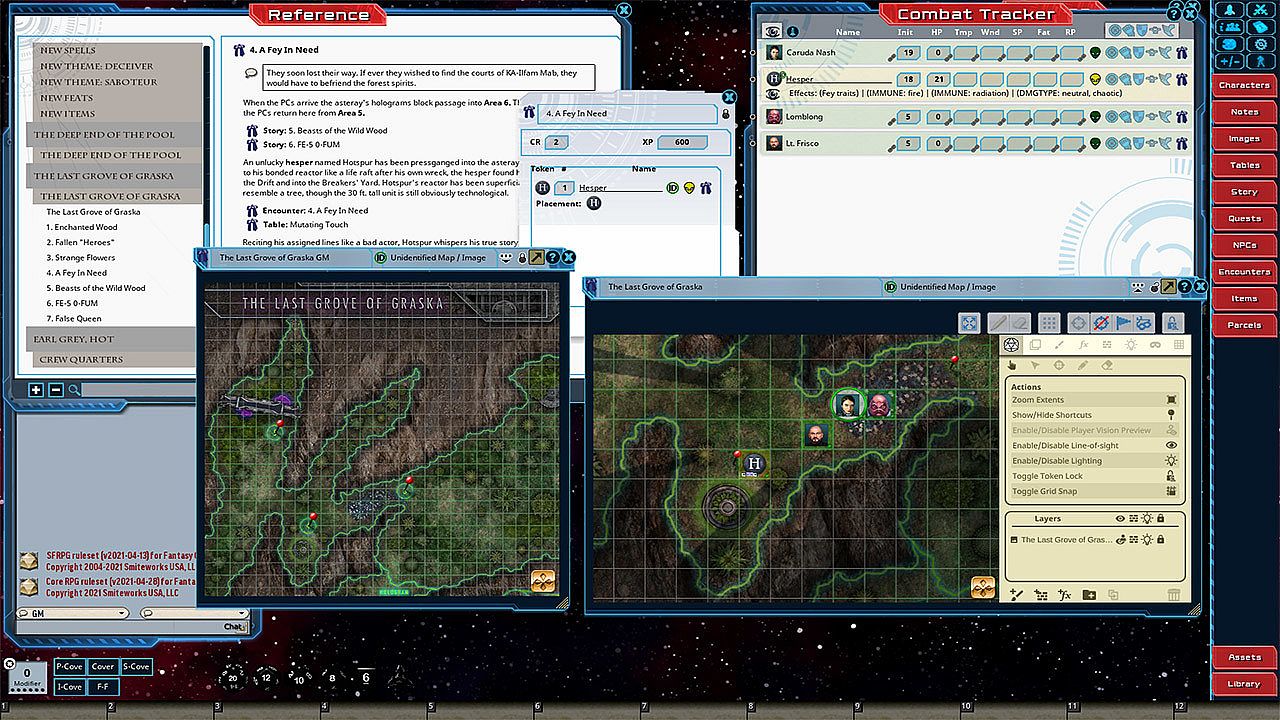Click the Hesper H token on the map
Image resolution: width=1280 pixels, height=720 pixels.
click(x=755, y=463)
